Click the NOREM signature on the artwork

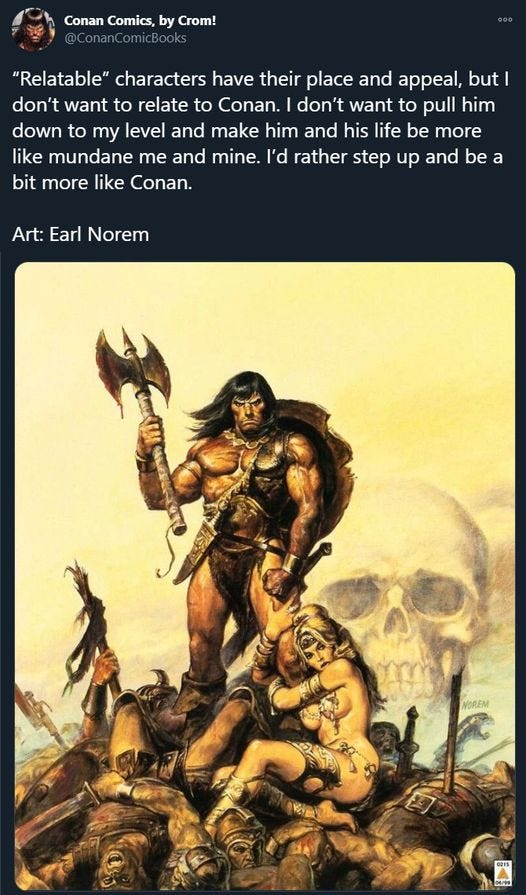[478, 704]
